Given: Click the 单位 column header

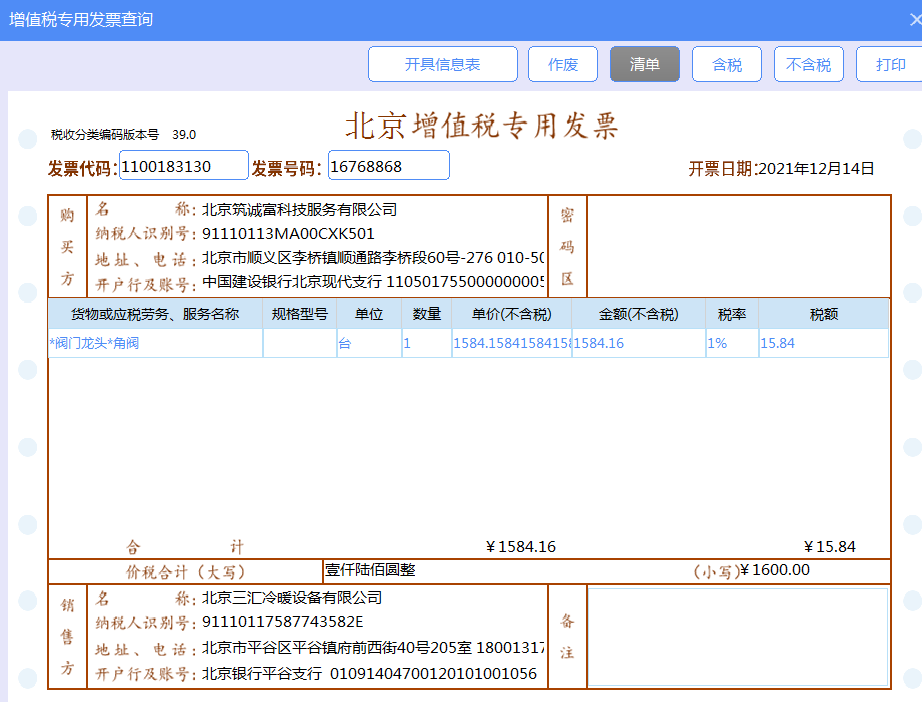Looking at the screenshot, I should 369,314.
